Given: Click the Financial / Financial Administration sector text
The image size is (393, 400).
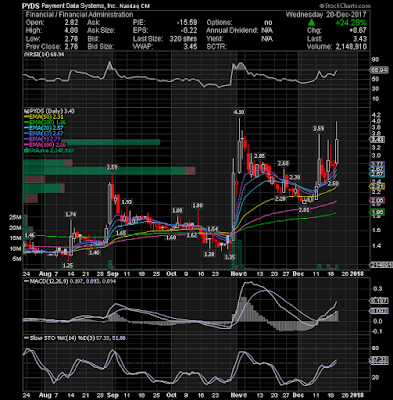Looking at the screenshot, I should tap(79, 15).
